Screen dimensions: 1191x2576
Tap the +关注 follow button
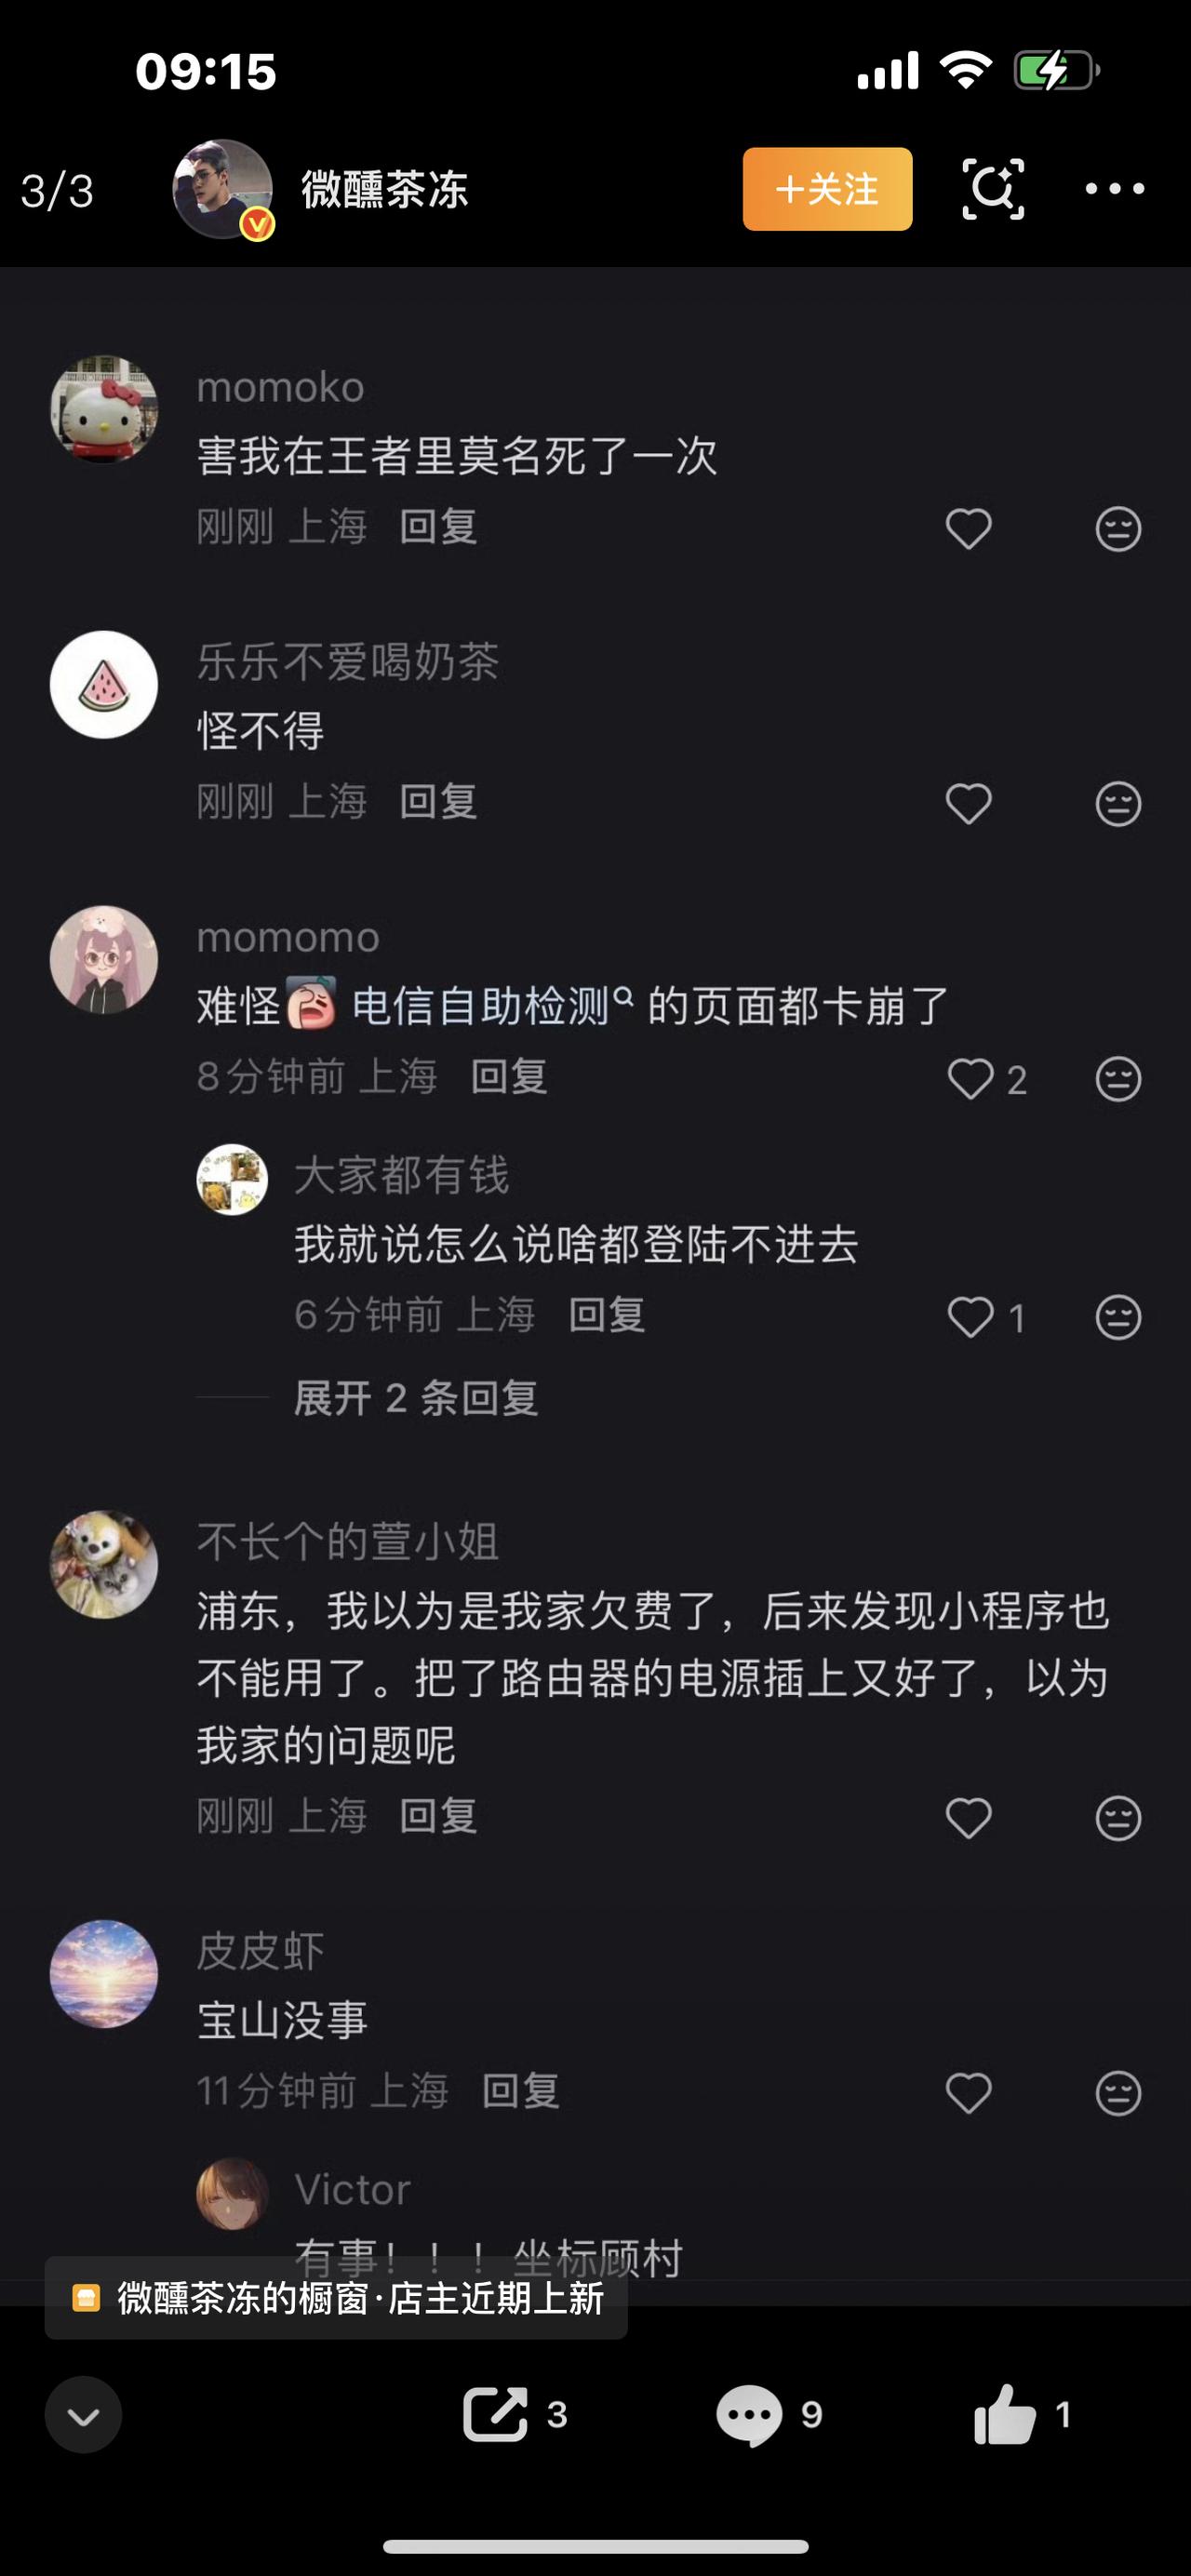827,188
